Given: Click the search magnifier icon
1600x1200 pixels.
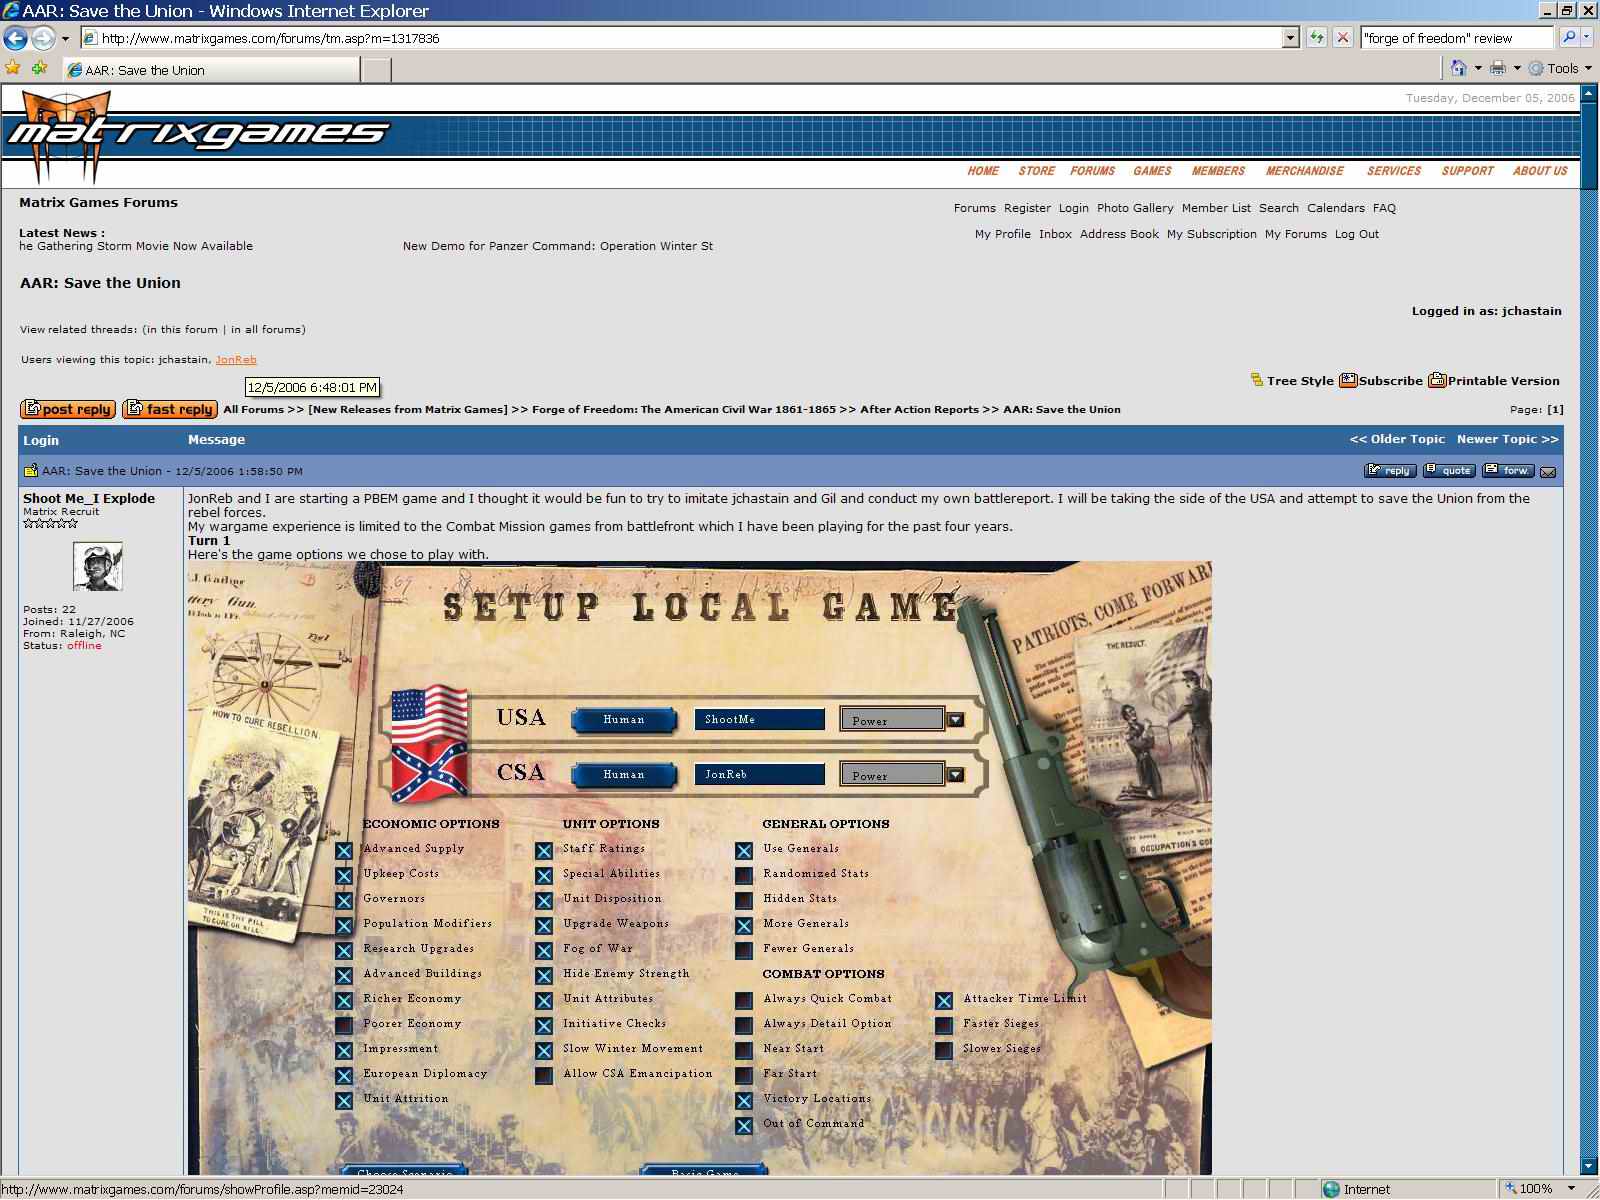Looking at the screenshot, I should pos(1569,38).
